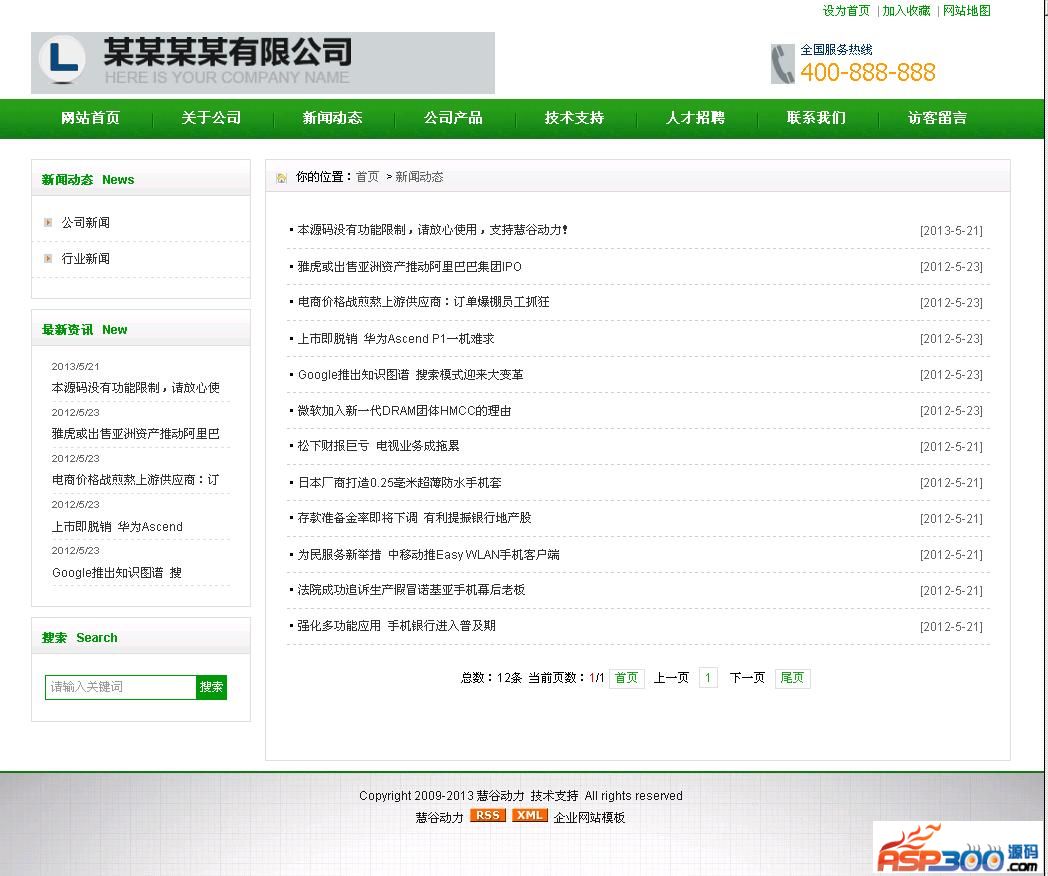The height and width of the screenshot is (876, 1048).
Task: Open article 上市即脱销 华为Ascend P1一机难求
Action: 396,339
